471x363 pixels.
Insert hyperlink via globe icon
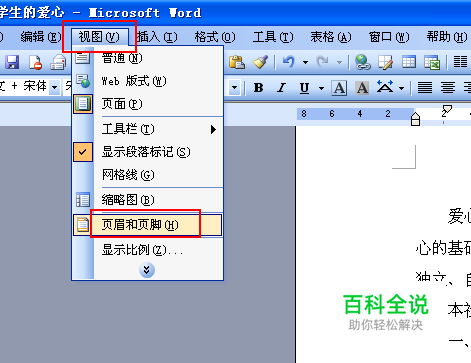point(362,62)
